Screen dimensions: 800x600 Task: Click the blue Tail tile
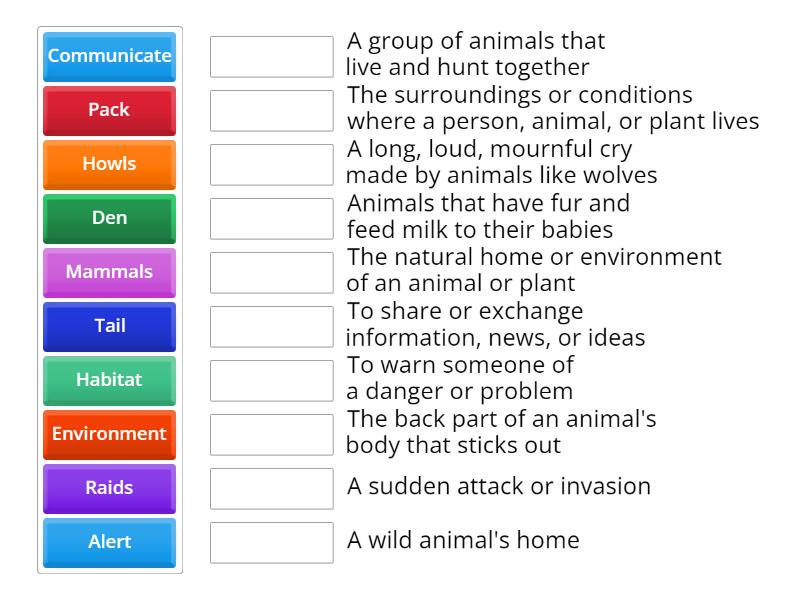click(109, 326)
